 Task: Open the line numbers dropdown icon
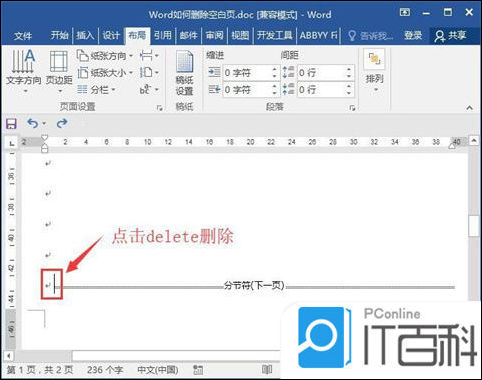(x=149, y=72)
